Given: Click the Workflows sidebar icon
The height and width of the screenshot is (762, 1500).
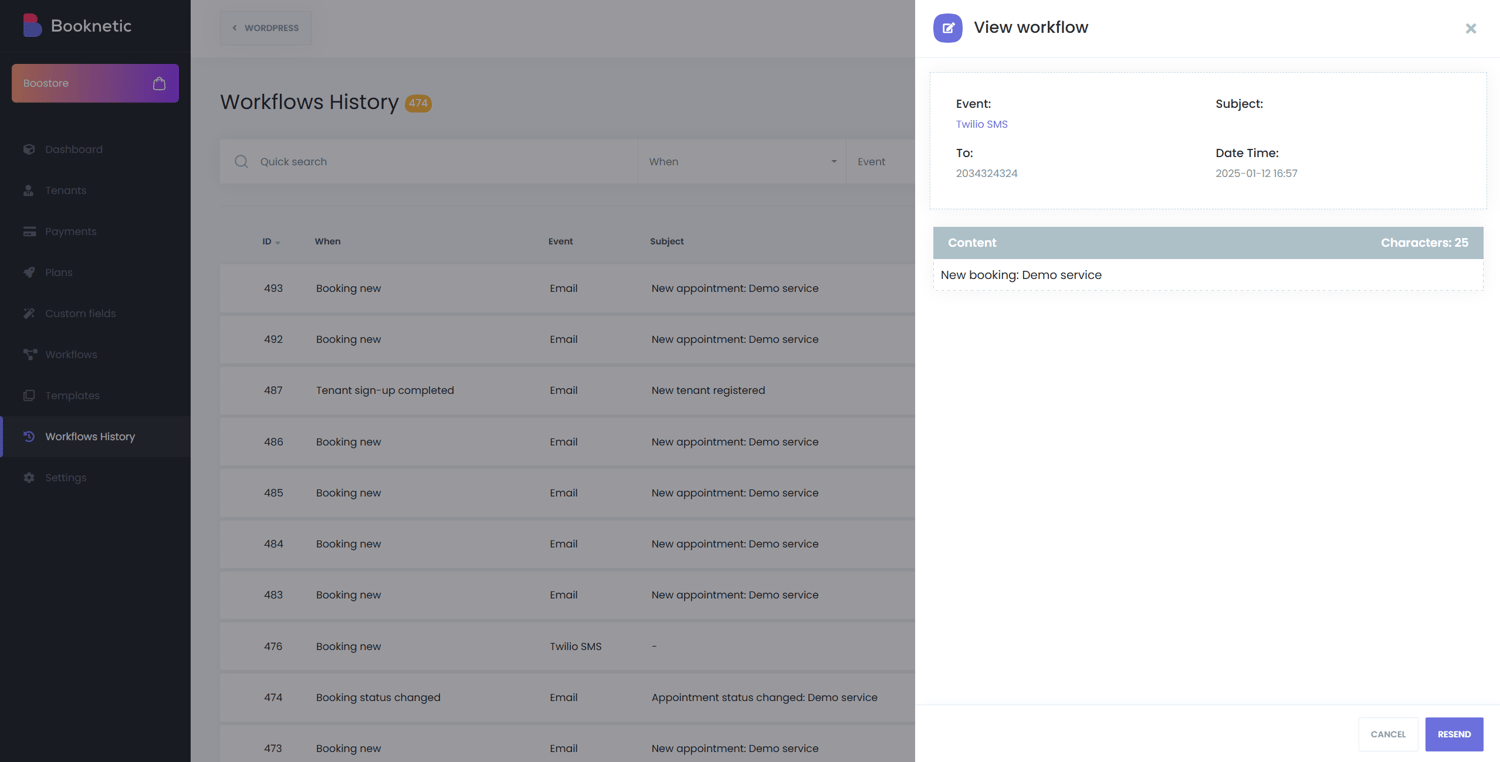Looking at the screenshot, I should tap(29, 354).
